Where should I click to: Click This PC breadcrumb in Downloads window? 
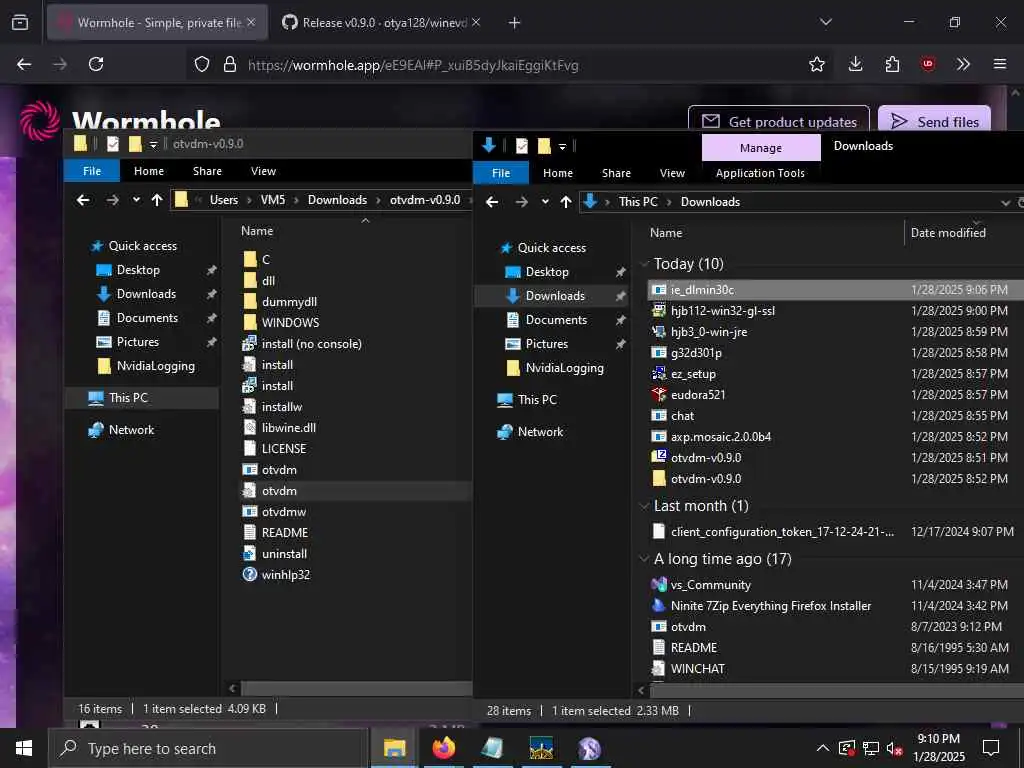(x=638, y=202)
